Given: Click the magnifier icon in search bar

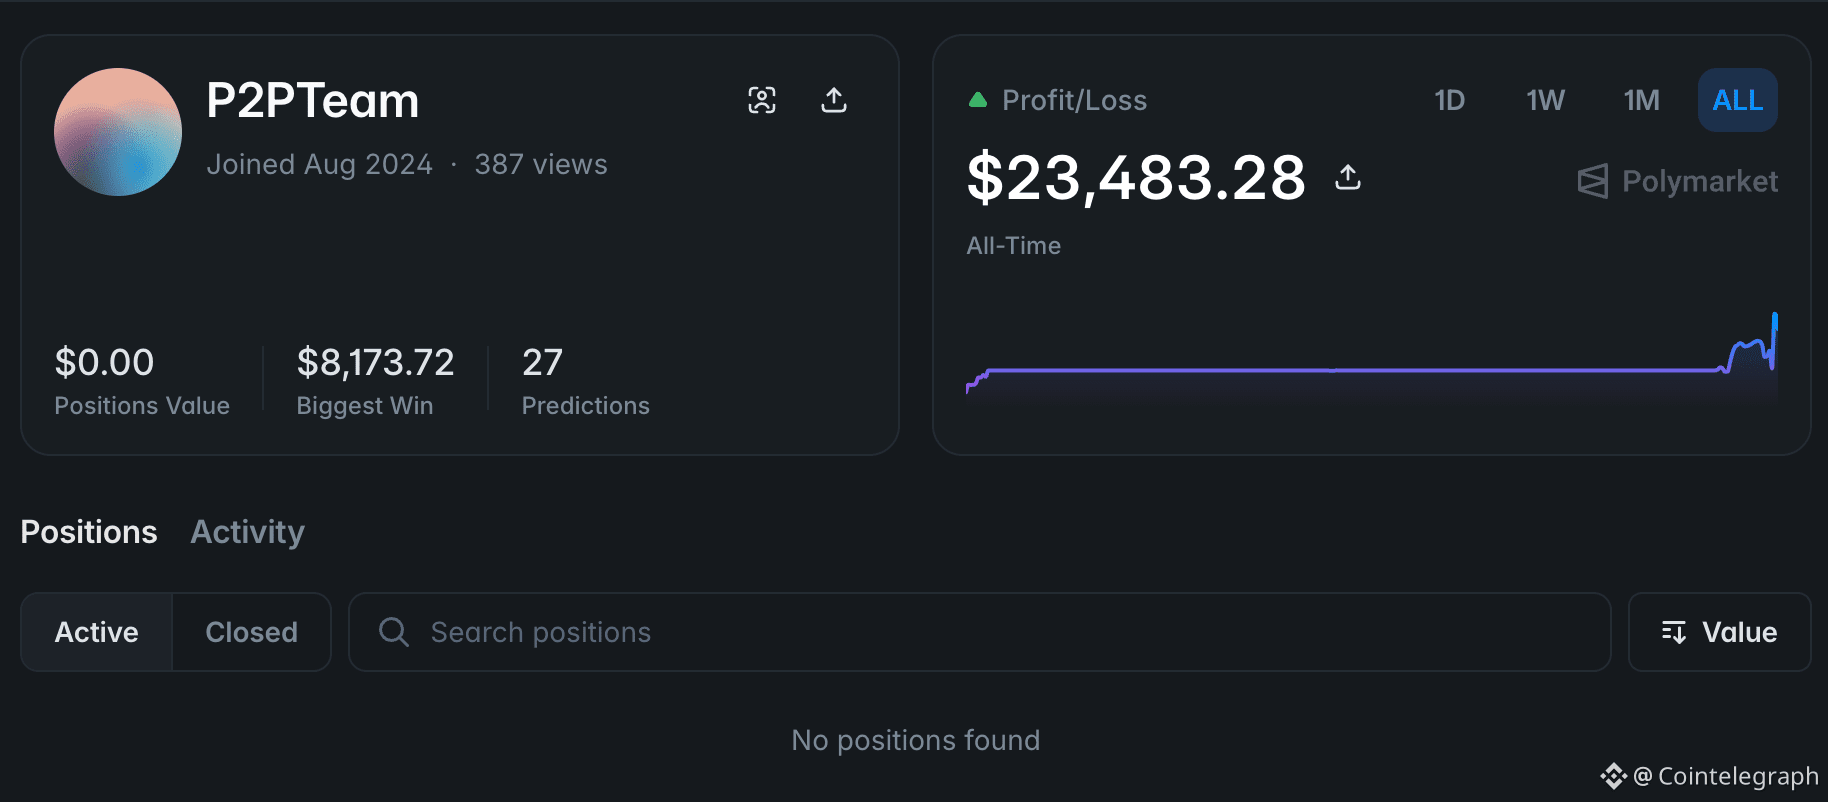Looking at the screenshot, I should 394,632.
